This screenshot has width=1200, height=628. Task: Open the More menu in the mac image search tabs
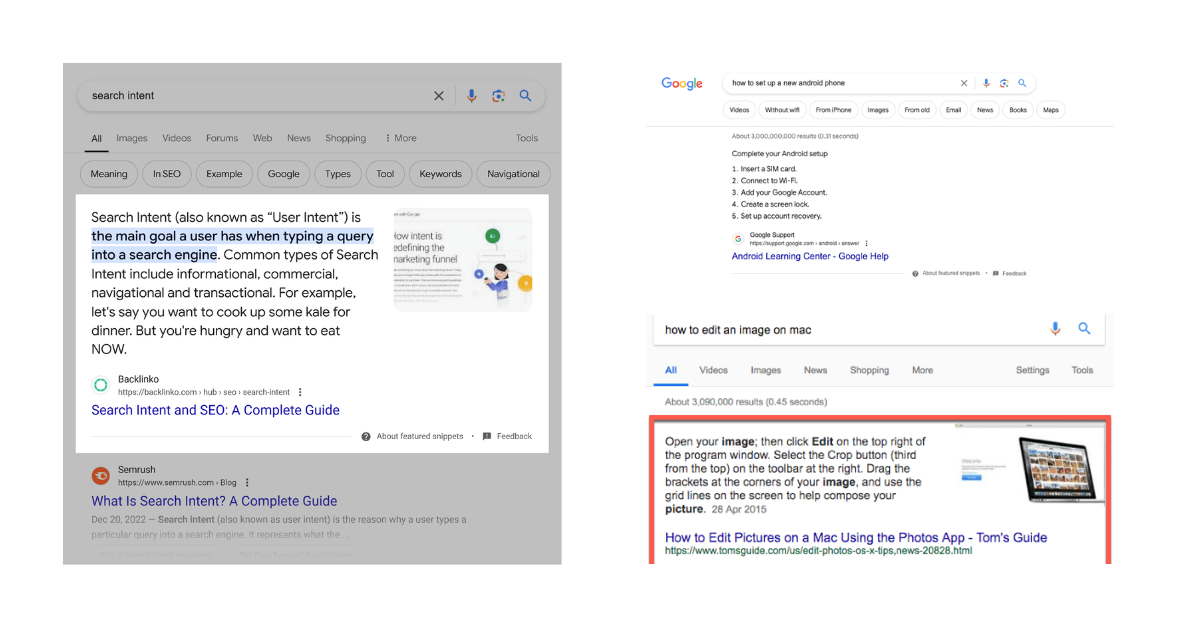point(922,370)
